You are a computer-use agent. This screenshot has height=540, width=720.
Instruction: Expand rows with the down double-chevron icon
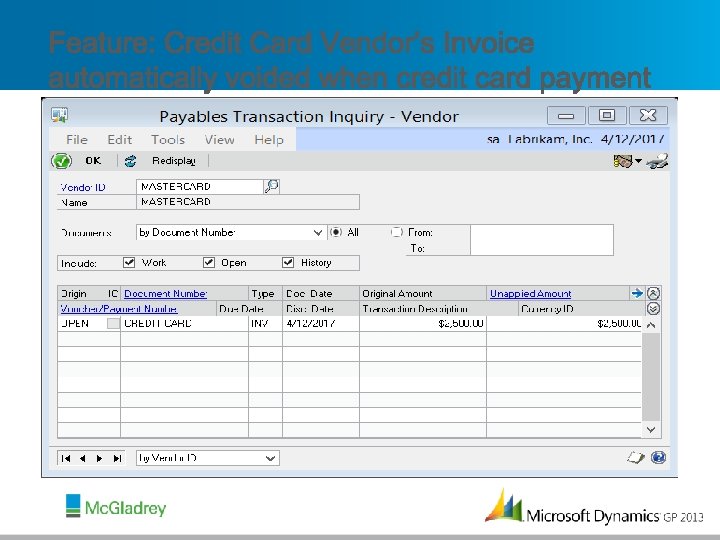(653, 309)
